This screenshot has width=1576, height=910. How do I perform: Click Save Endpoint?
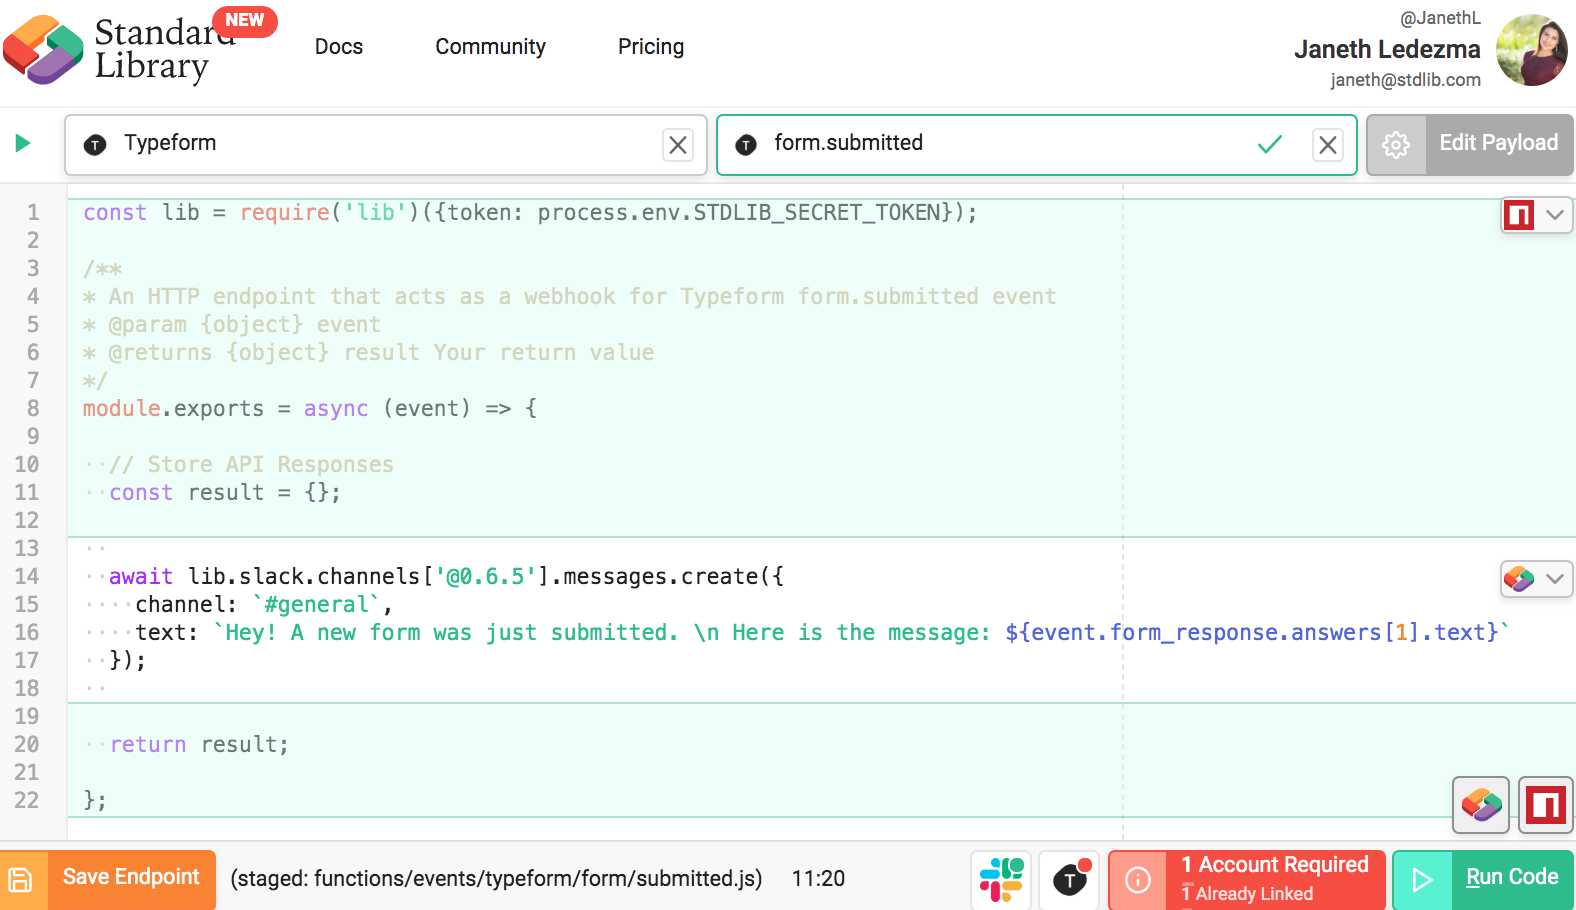pos(131,877)
